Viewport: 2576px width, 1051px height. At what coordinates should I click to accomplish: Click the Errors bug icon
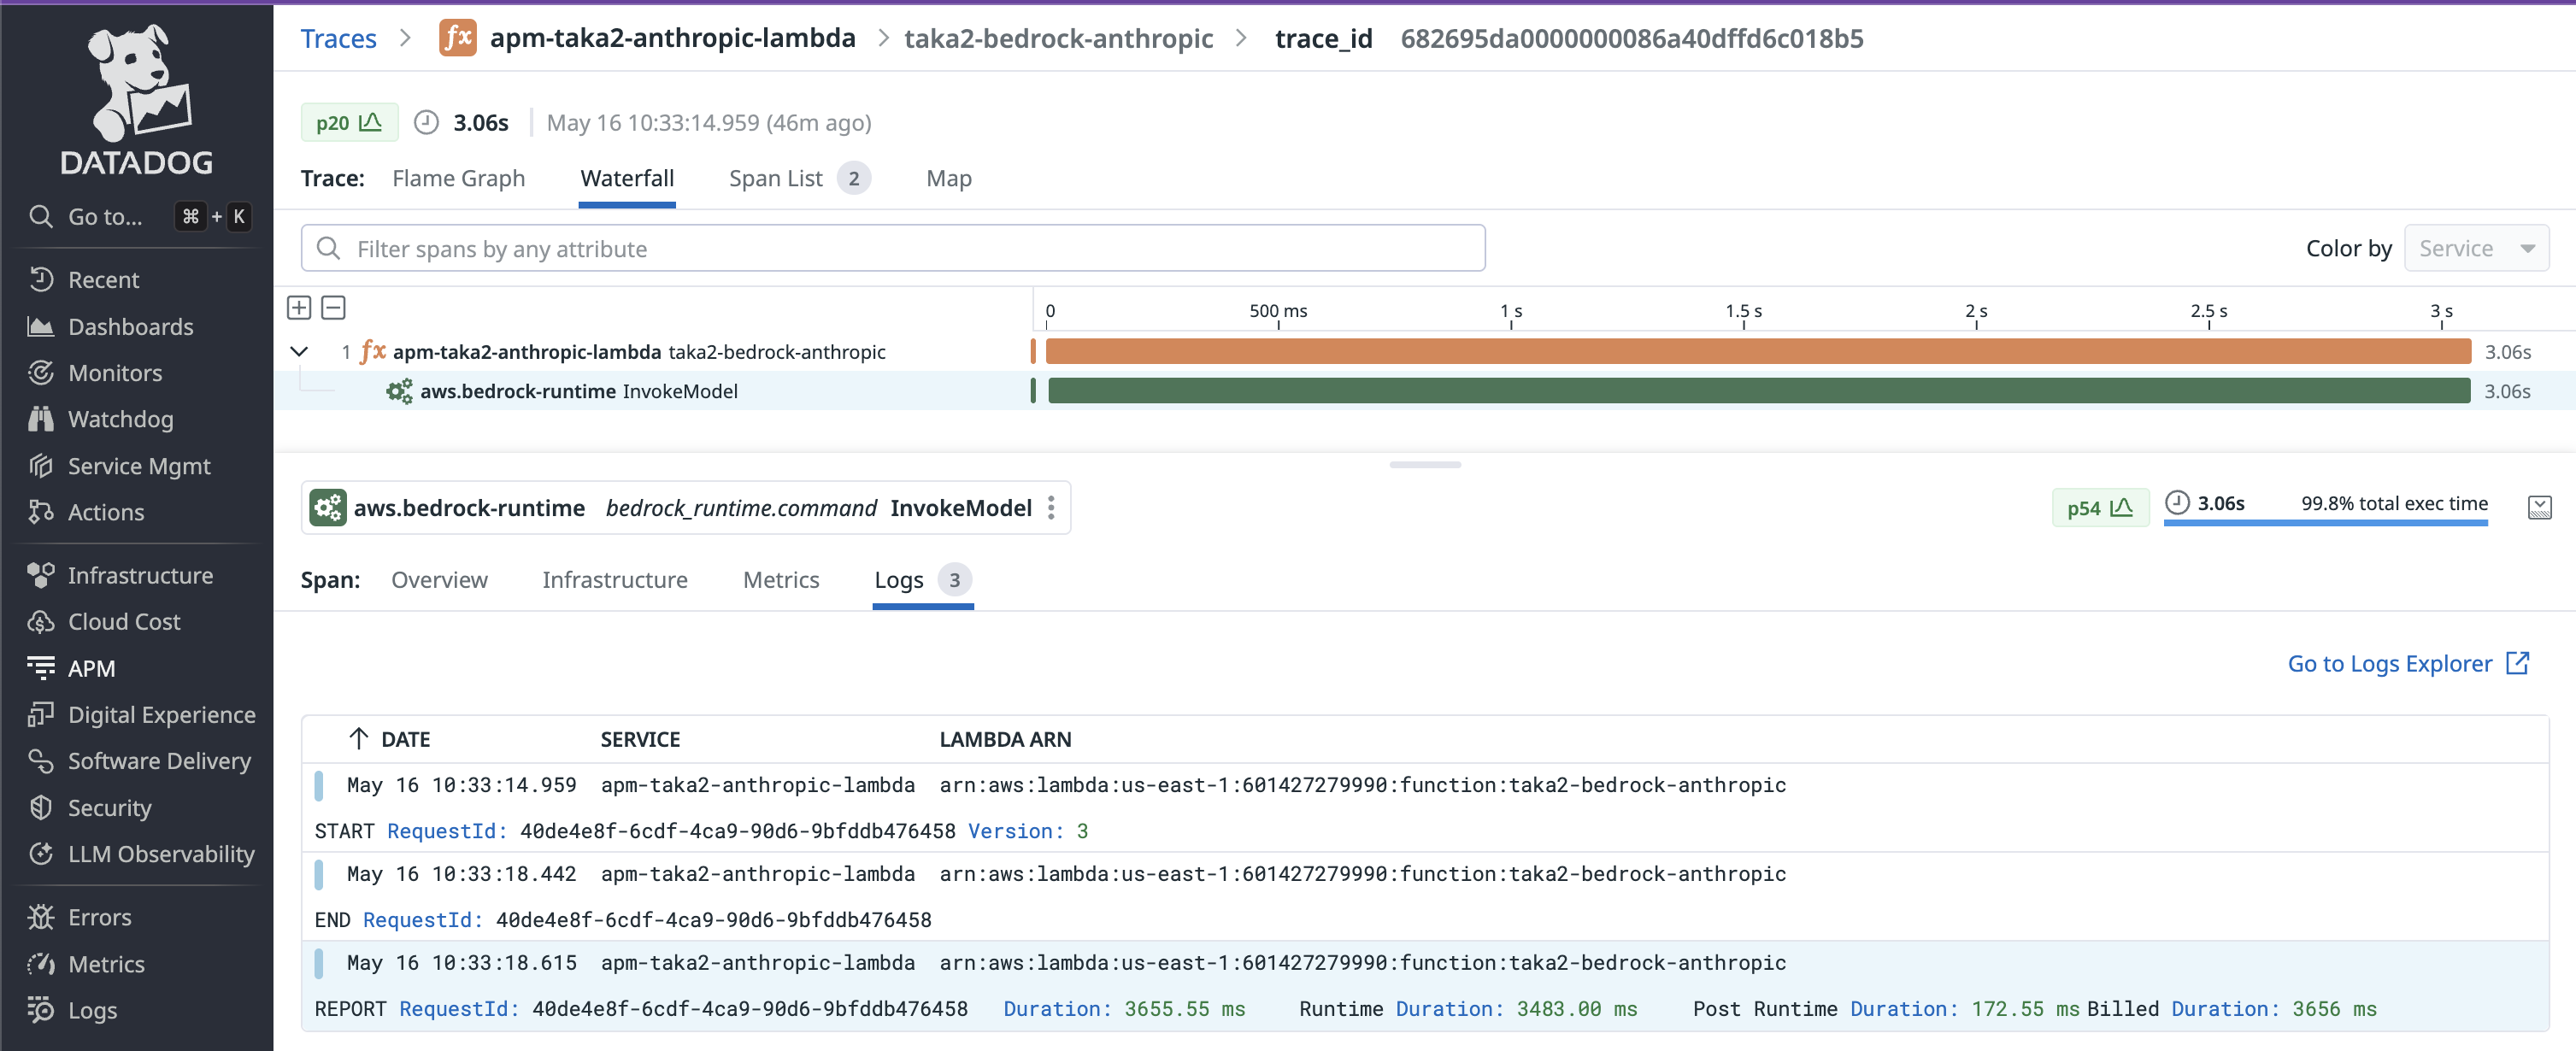tap(41, 916)
